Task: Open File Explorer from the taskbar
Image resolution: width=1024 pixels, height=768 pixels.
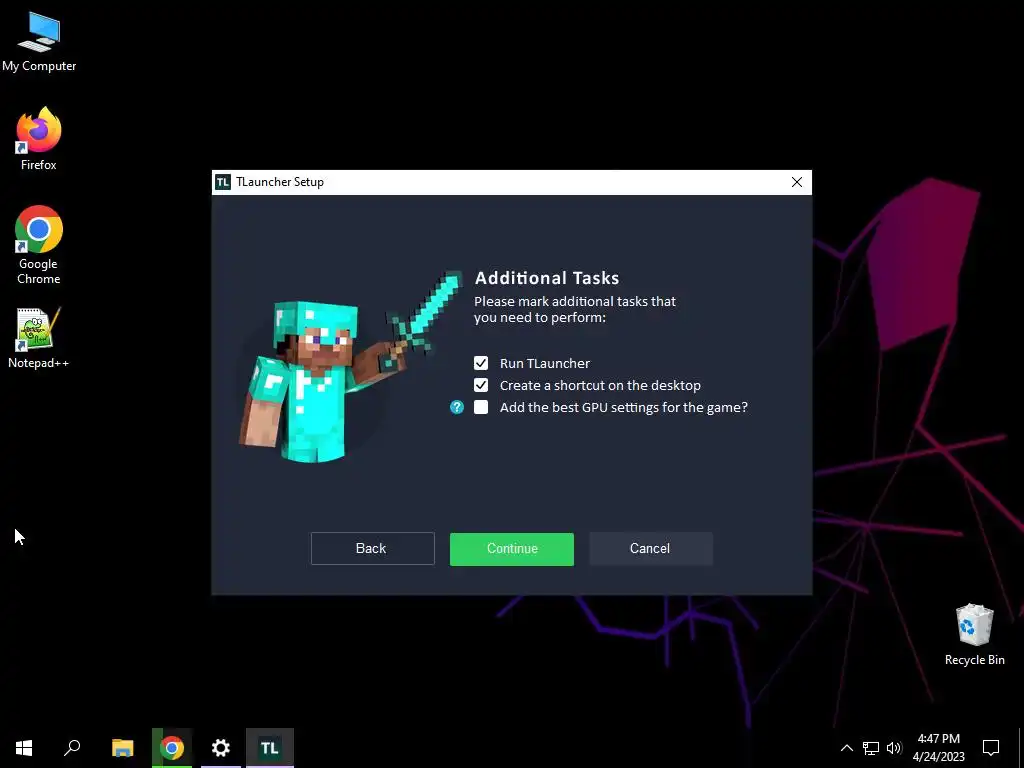Action: tap(122, 748)
